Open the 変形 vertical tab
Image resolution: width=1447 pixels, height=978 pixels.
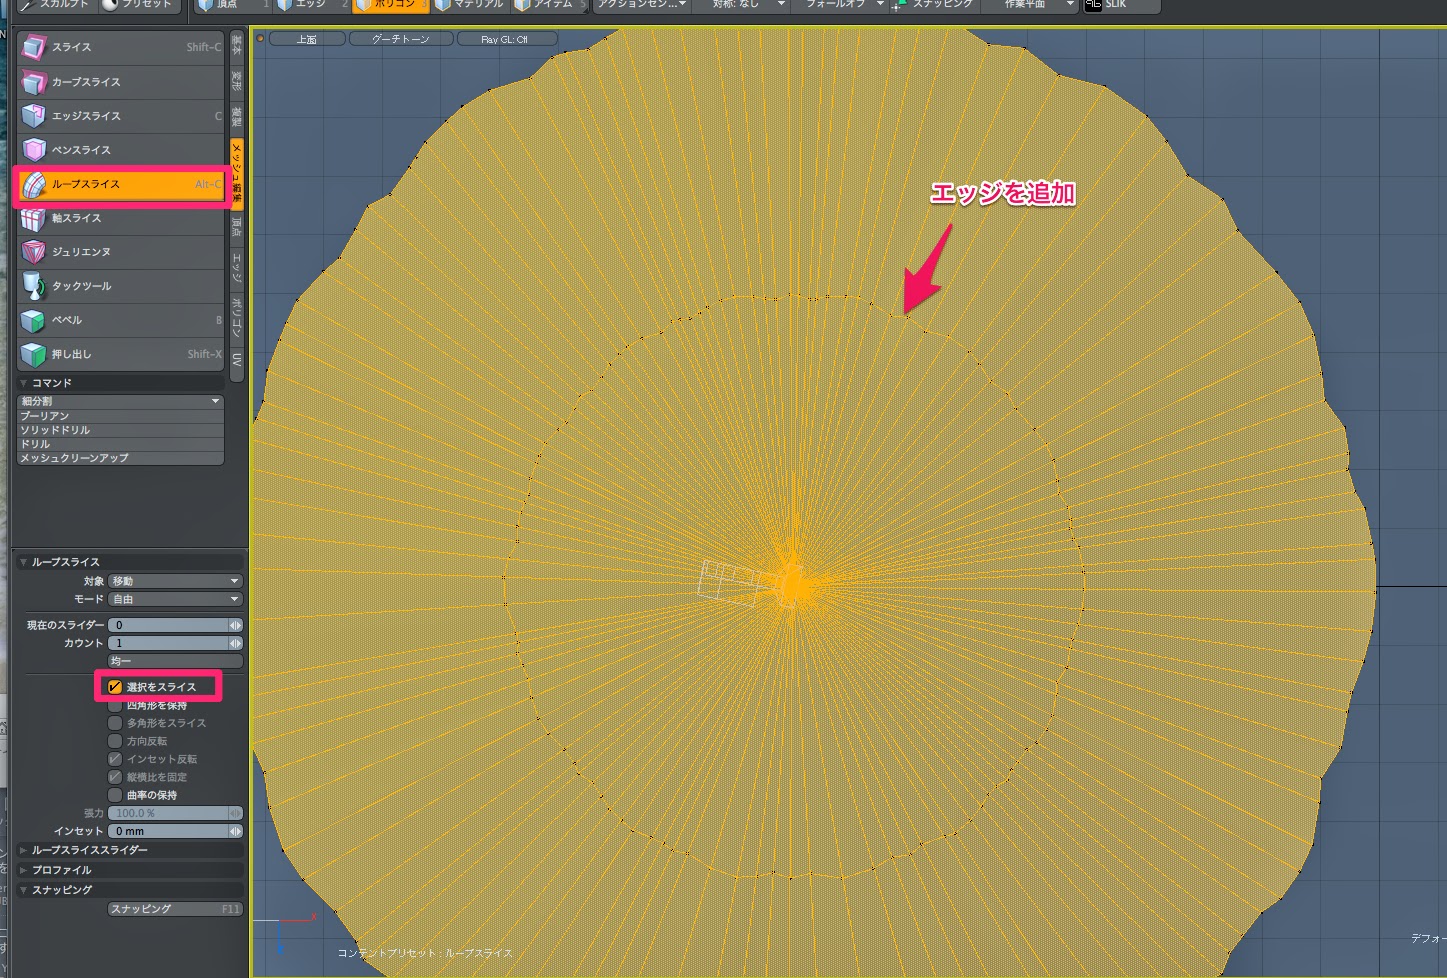coord(237,80)
